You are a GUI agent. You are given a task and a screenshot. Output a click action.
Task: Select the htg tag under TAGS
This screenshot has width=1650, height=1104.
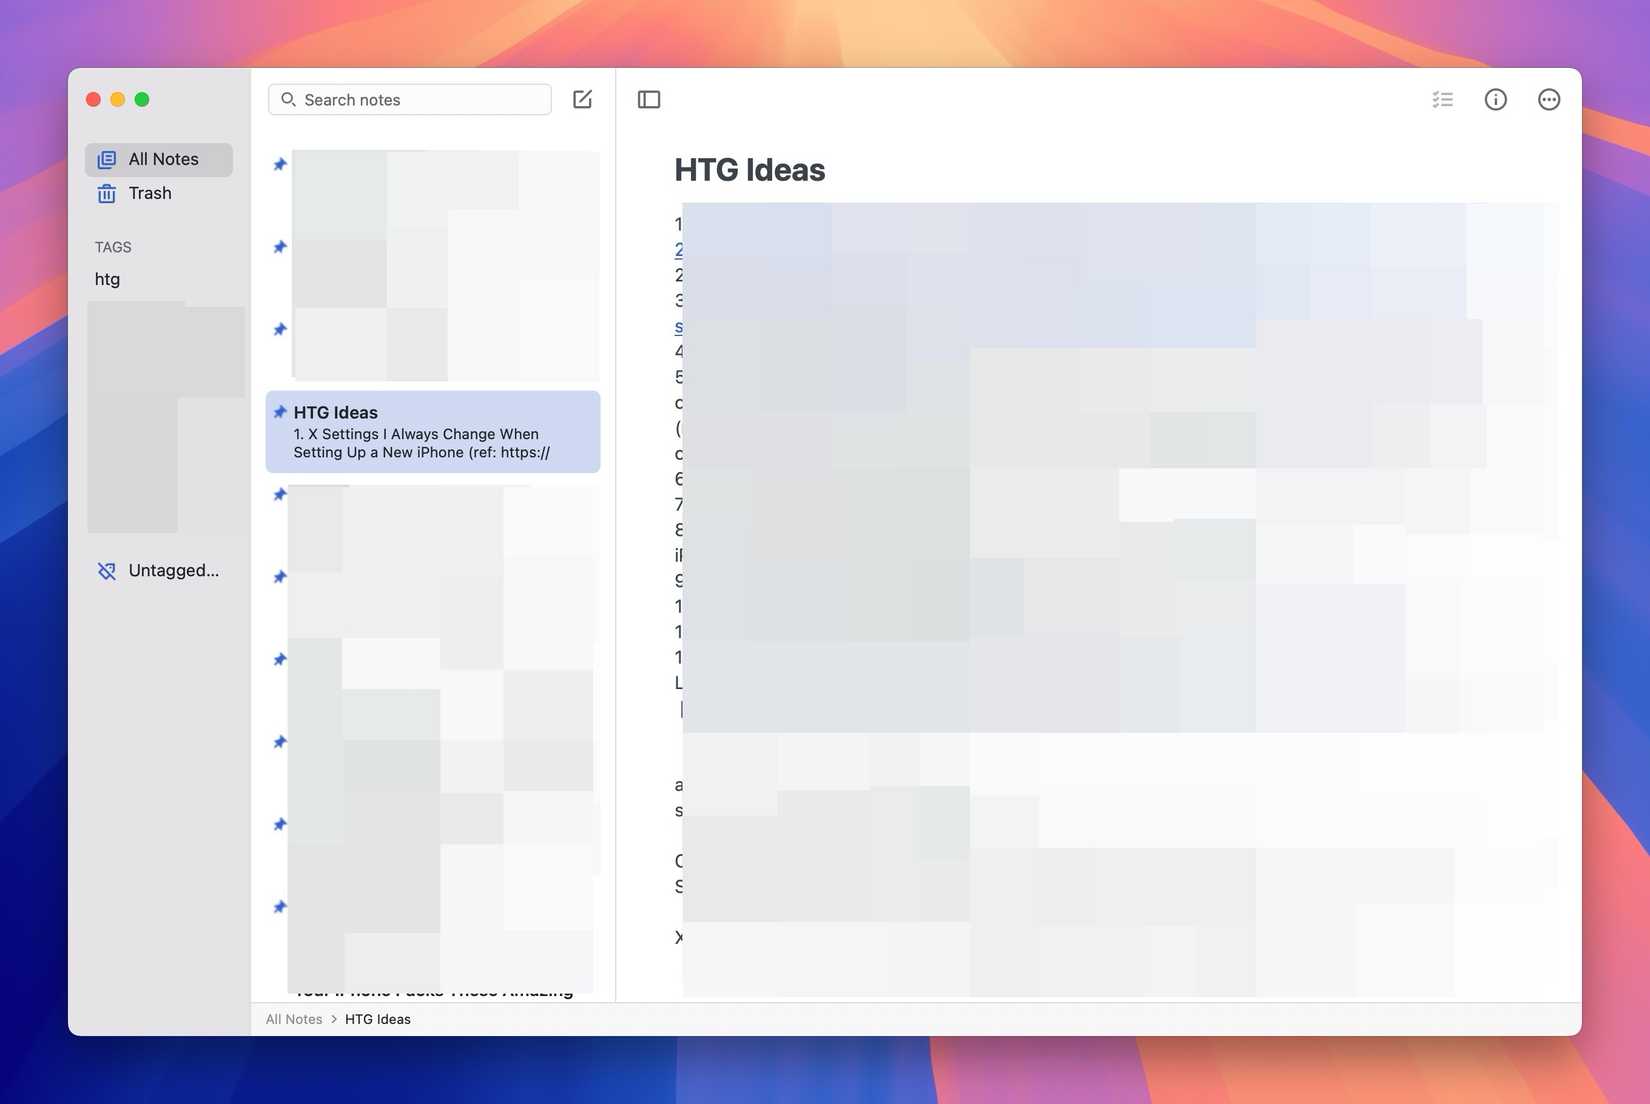(x=107, y=279)
